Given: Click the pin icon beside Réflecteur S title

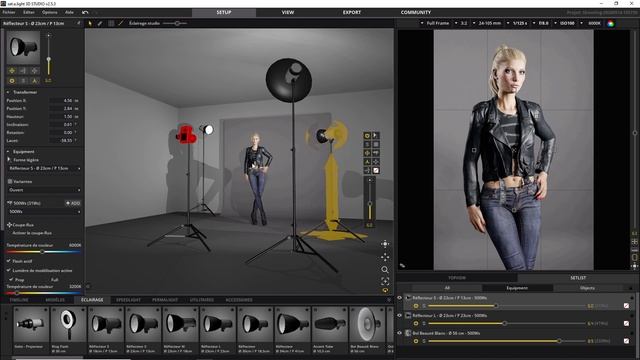Looking at the screenshot, I should tap(78, 23).
